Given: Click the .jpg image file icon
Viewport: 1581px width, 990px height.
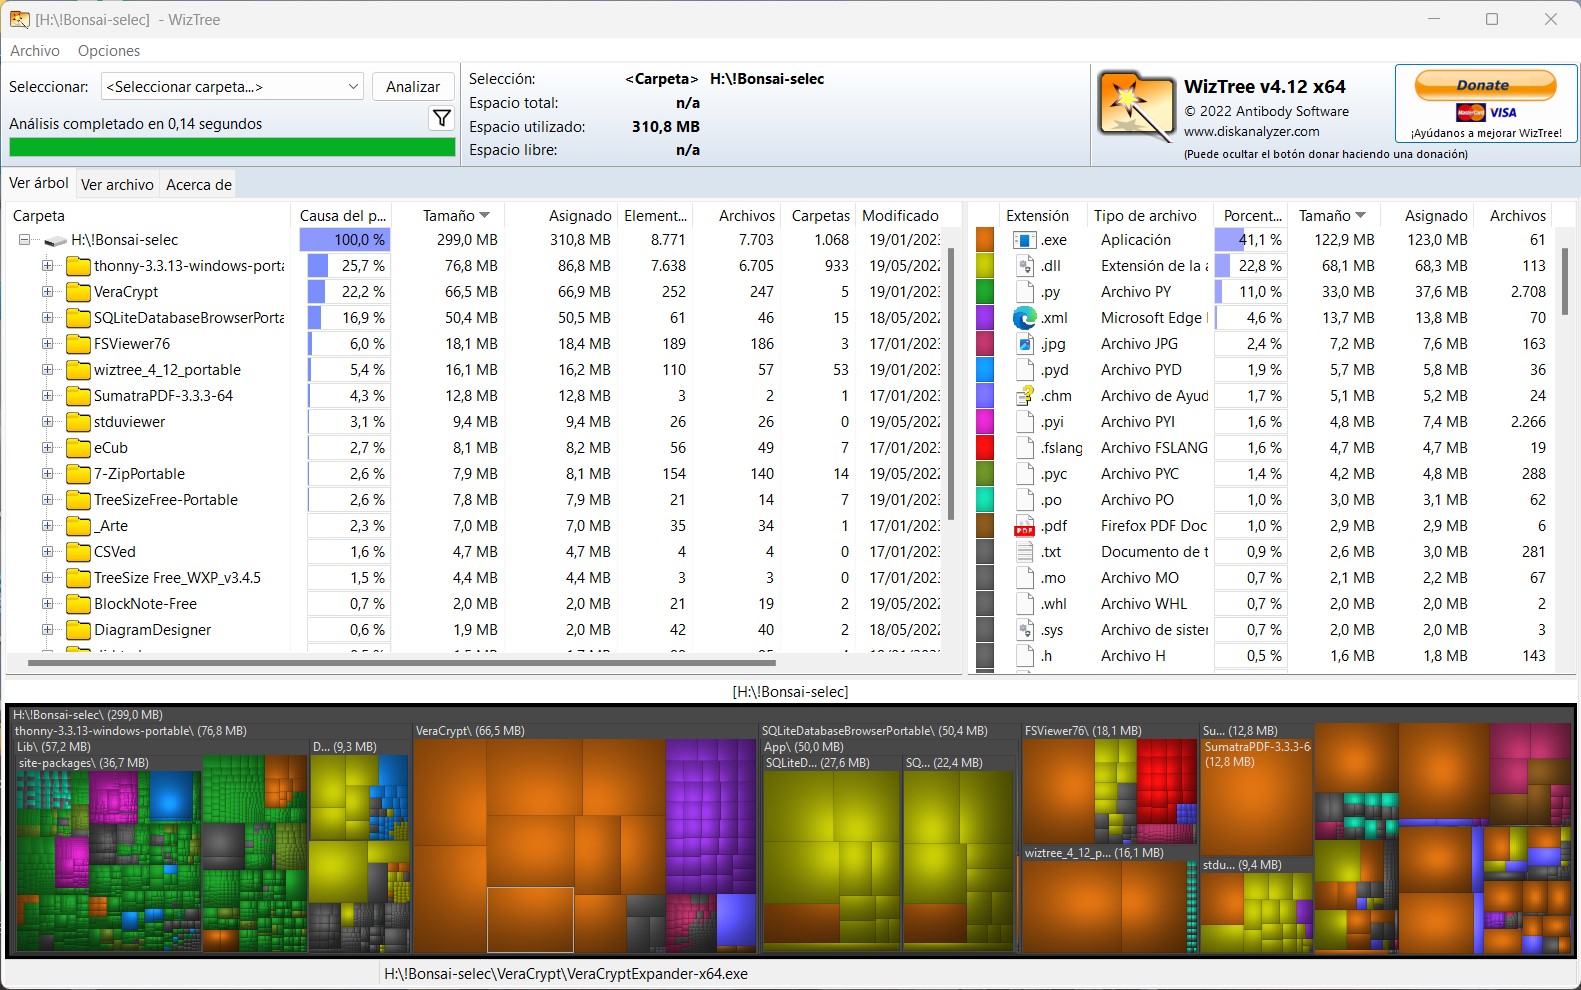Looking at the screenshot, I should 1024,344.
